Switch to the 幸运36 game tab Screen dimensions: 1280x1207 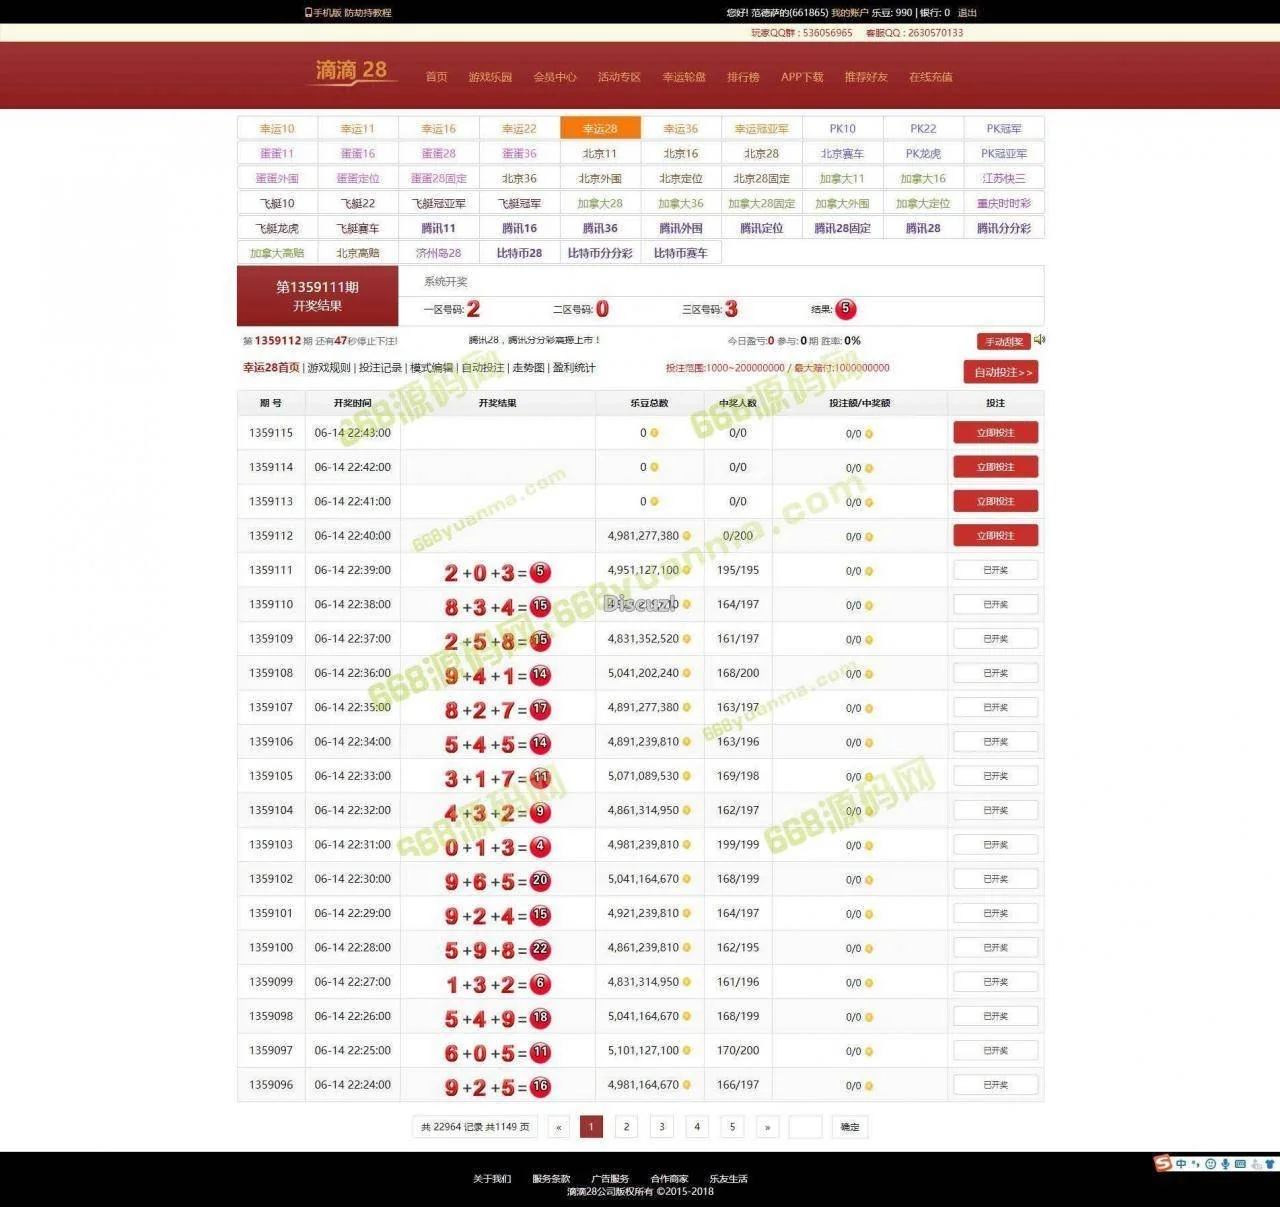pyautogui.click(x=681, y=129)
